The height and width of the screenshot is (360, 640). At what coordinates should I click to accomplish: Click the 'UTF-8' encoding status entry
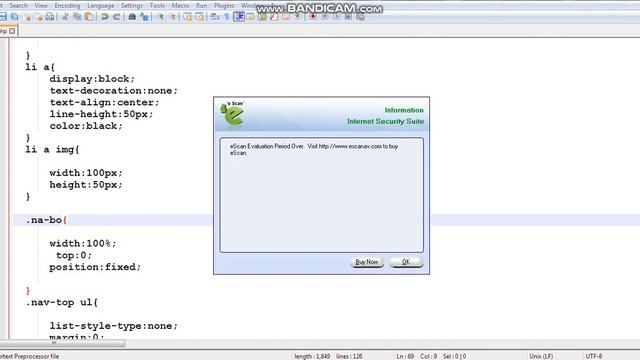pos(594,356)
